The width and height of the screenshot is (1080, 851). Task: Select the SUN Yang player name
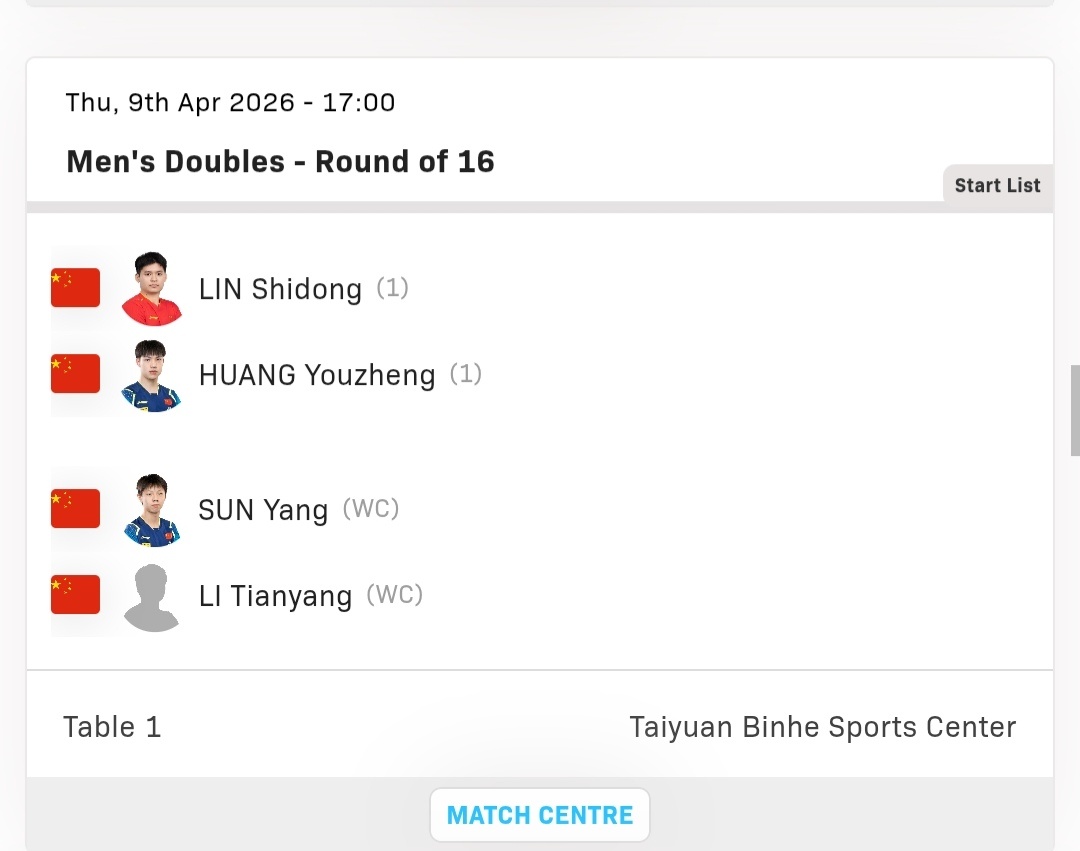(x=263, y=510)
